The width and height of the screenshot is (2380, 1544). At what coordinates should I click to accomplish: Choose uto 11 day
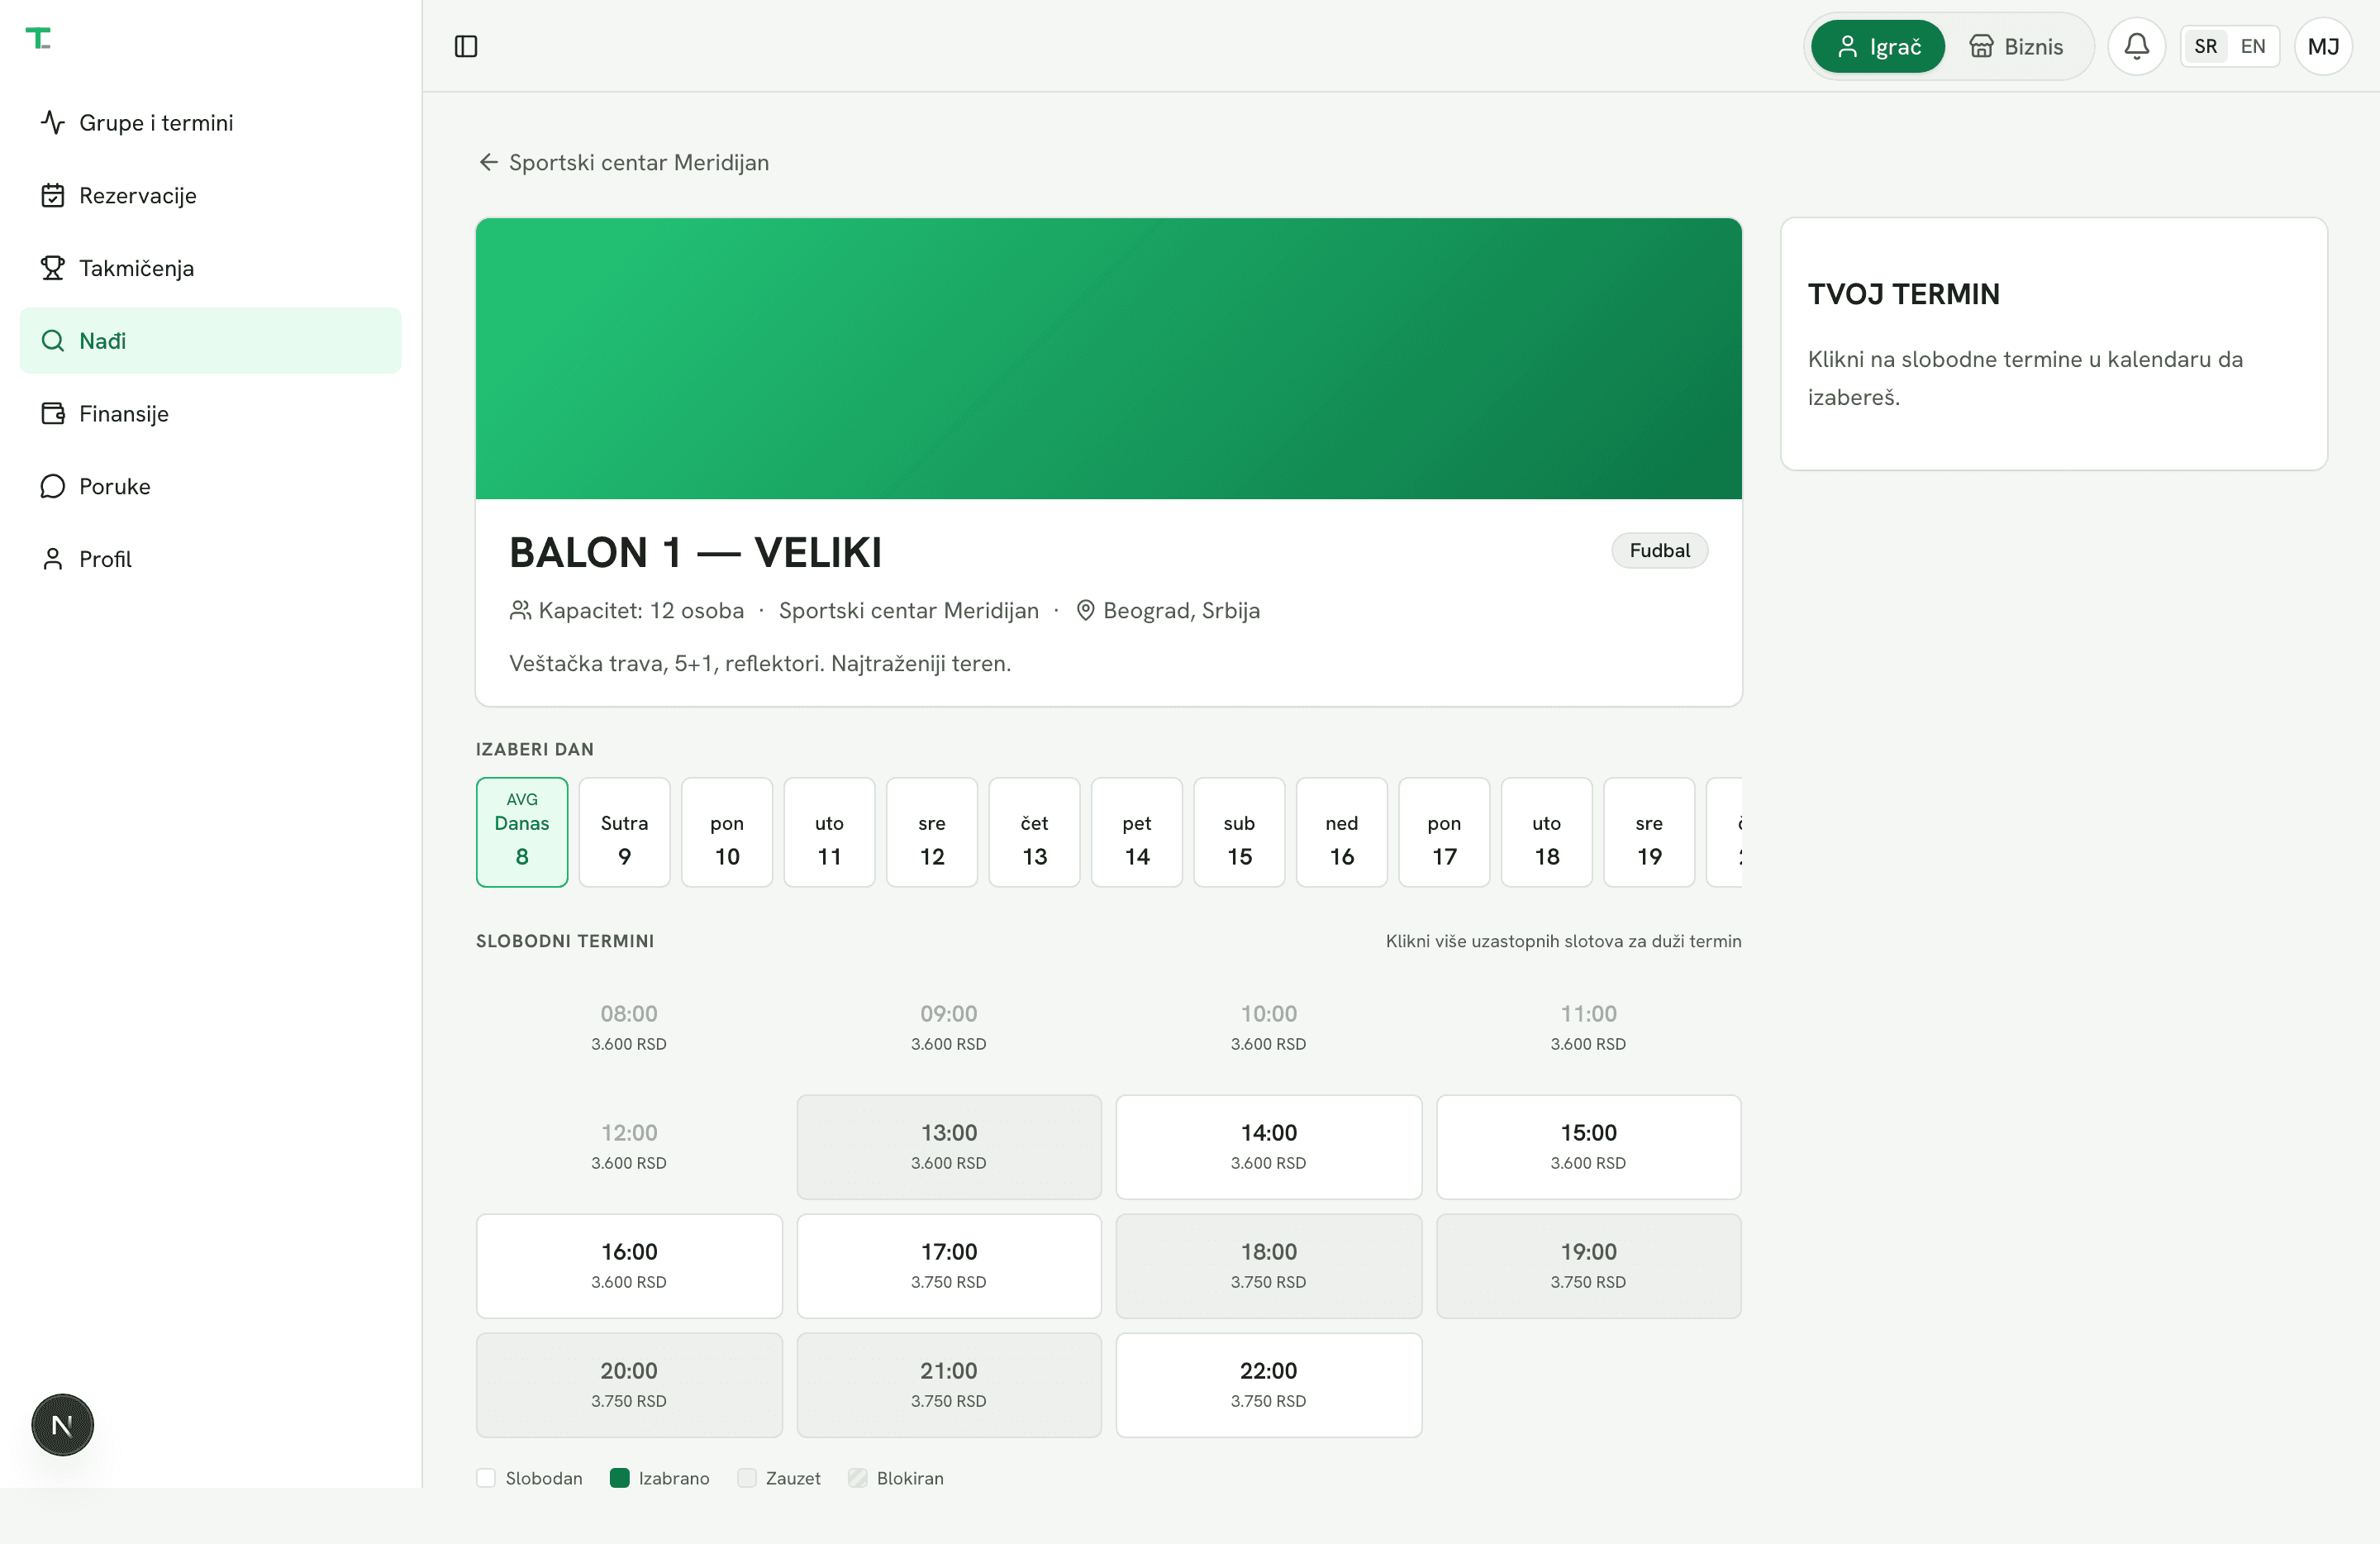click(829, 832)
